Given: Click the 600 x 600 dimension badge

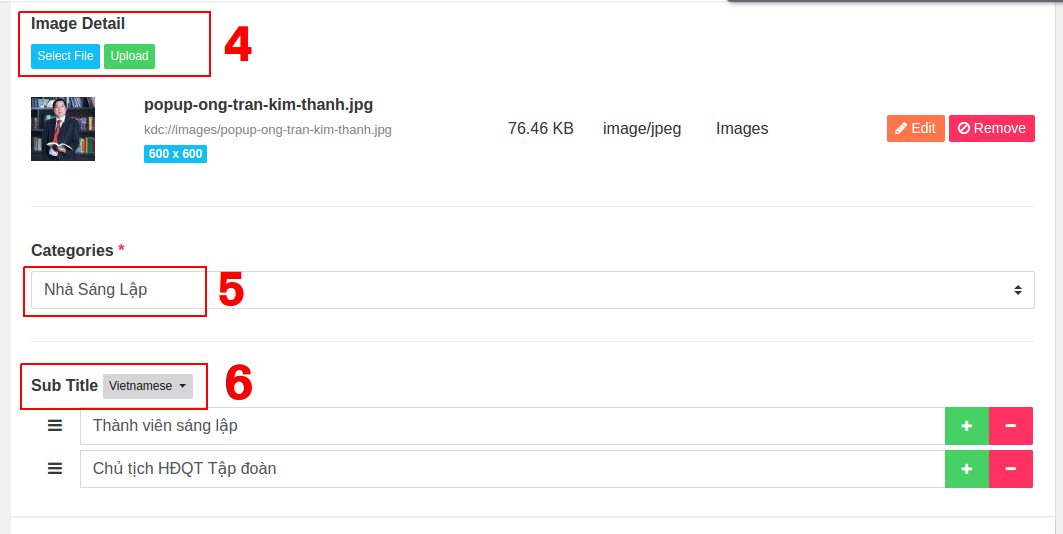Looking at the screenshot, I should (x=175, y=154).
